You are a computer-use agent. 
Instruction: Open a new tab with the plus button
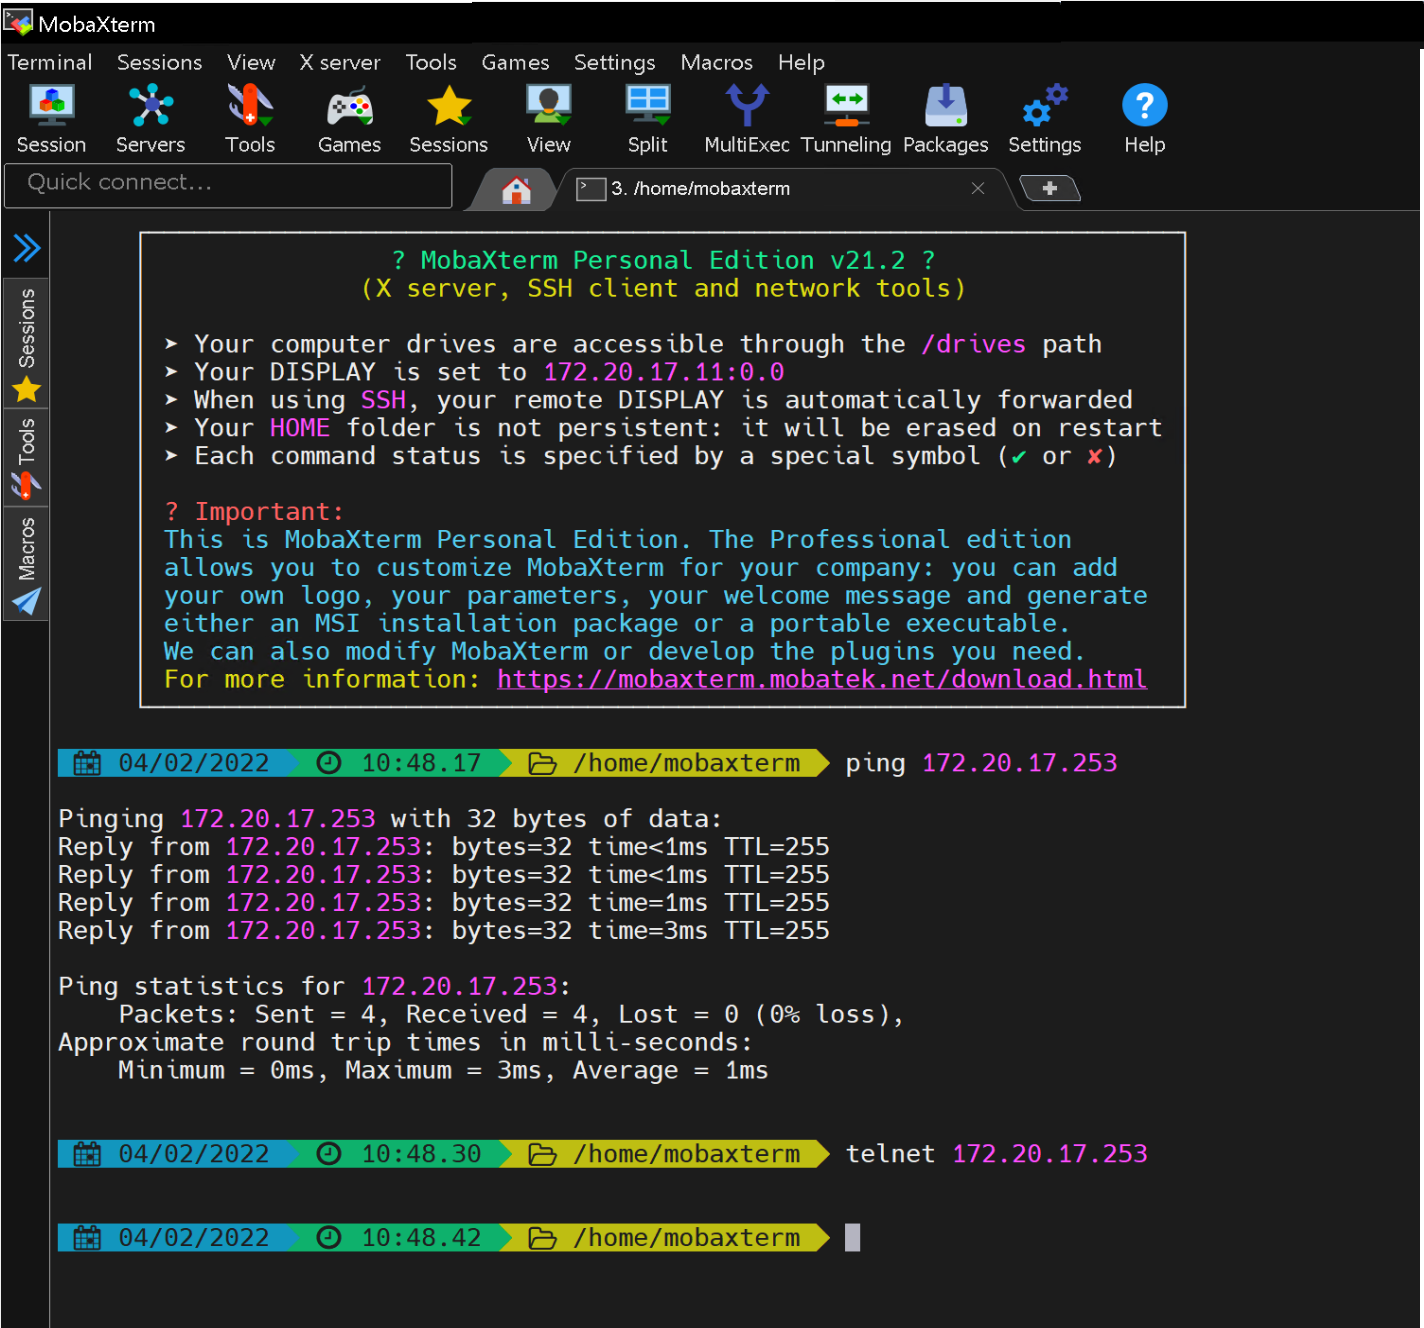coord(1050,188)
